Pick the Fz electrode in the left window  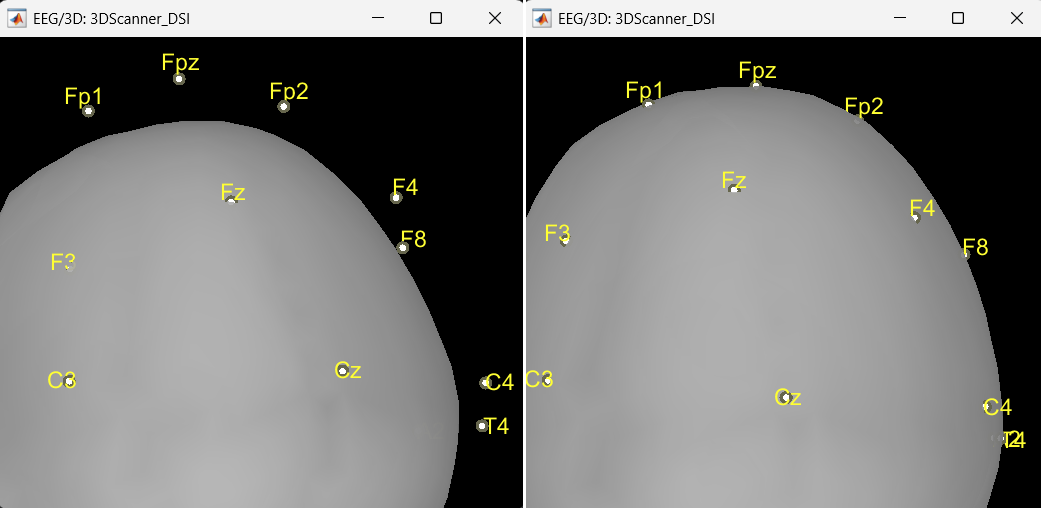pyautogui.click(x=231, y=201)
